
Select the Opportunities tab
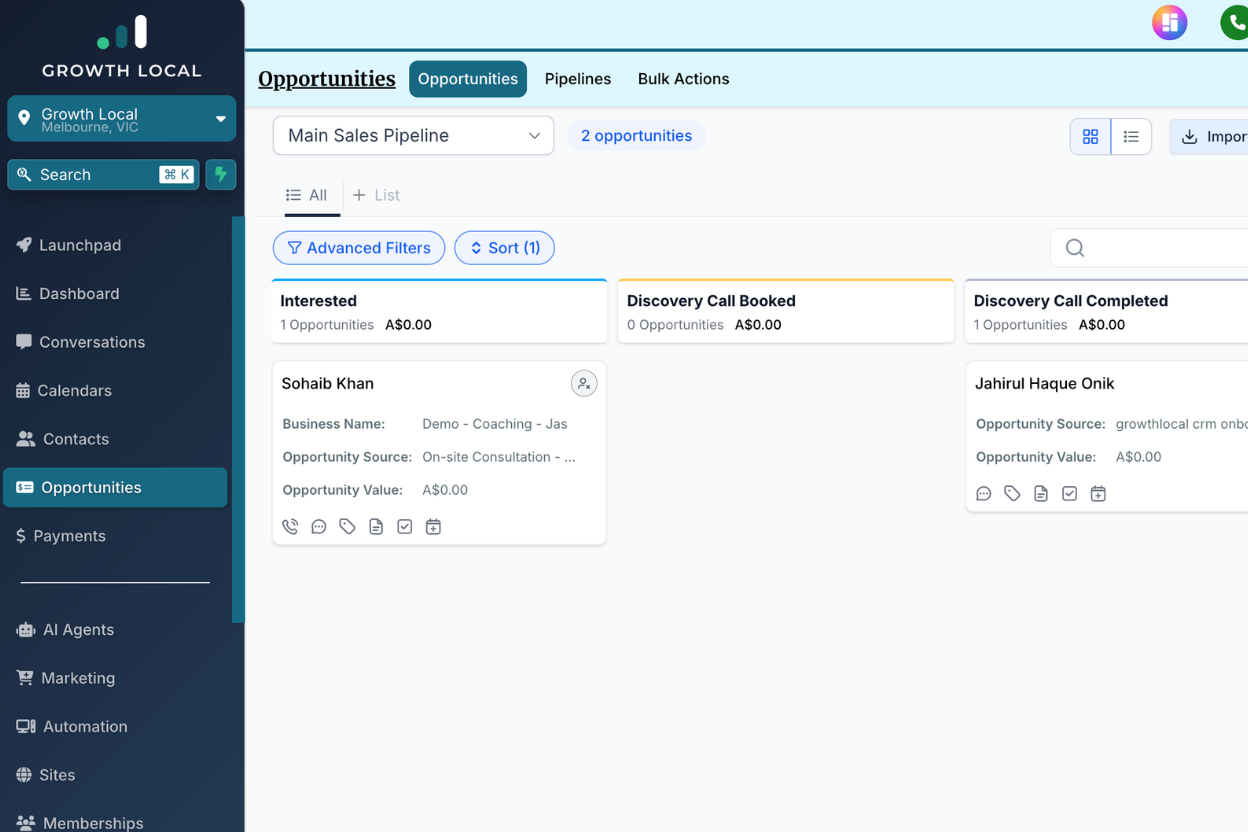tap(468, 79)
